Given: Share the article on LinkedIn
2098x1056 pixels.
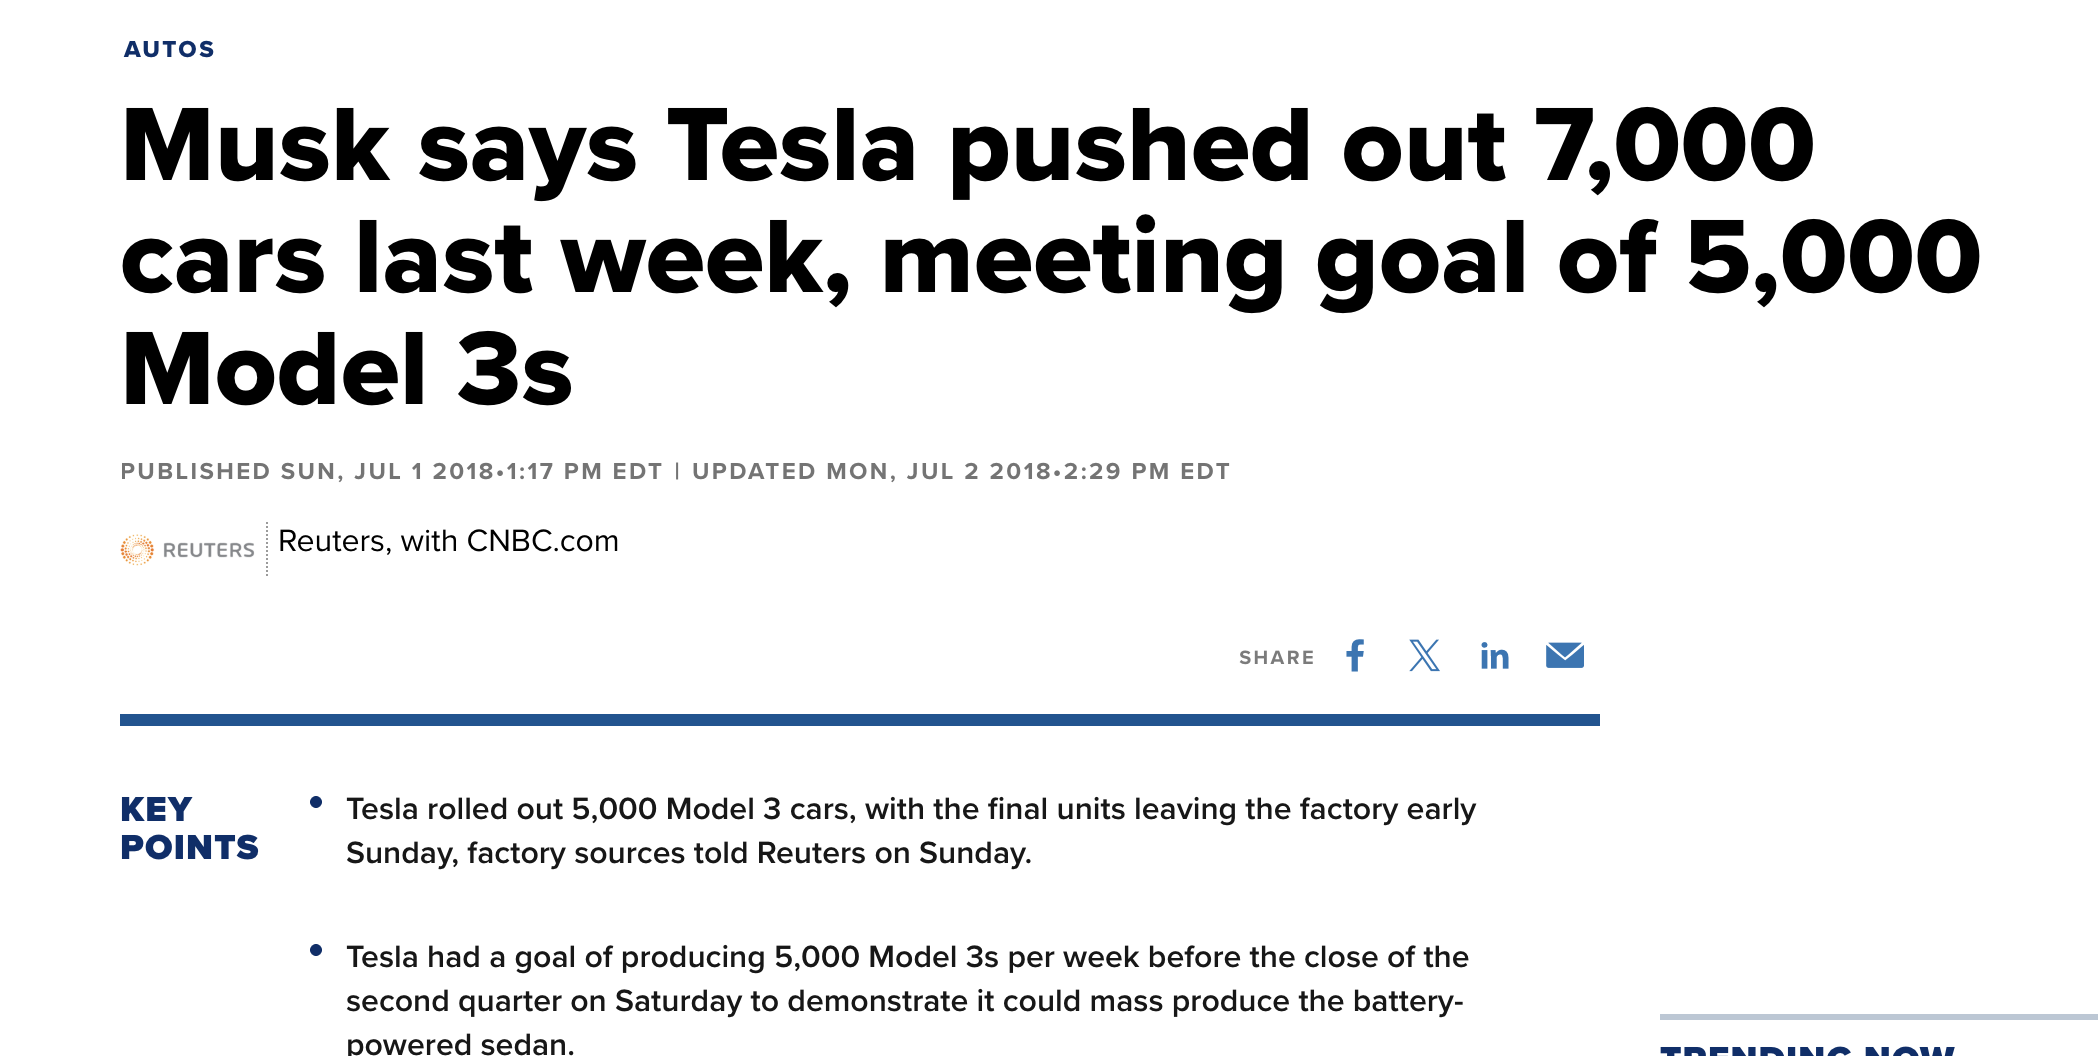Looking at the screenshot, I should pyautogui.click(x=1494, y=656).
